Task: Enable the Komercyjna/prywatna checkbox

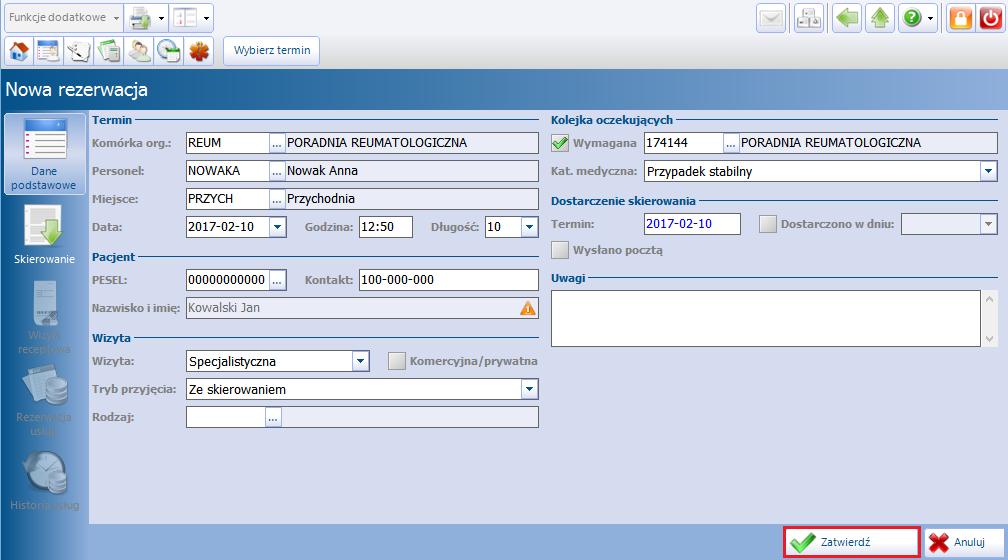Action: [397, 361]
